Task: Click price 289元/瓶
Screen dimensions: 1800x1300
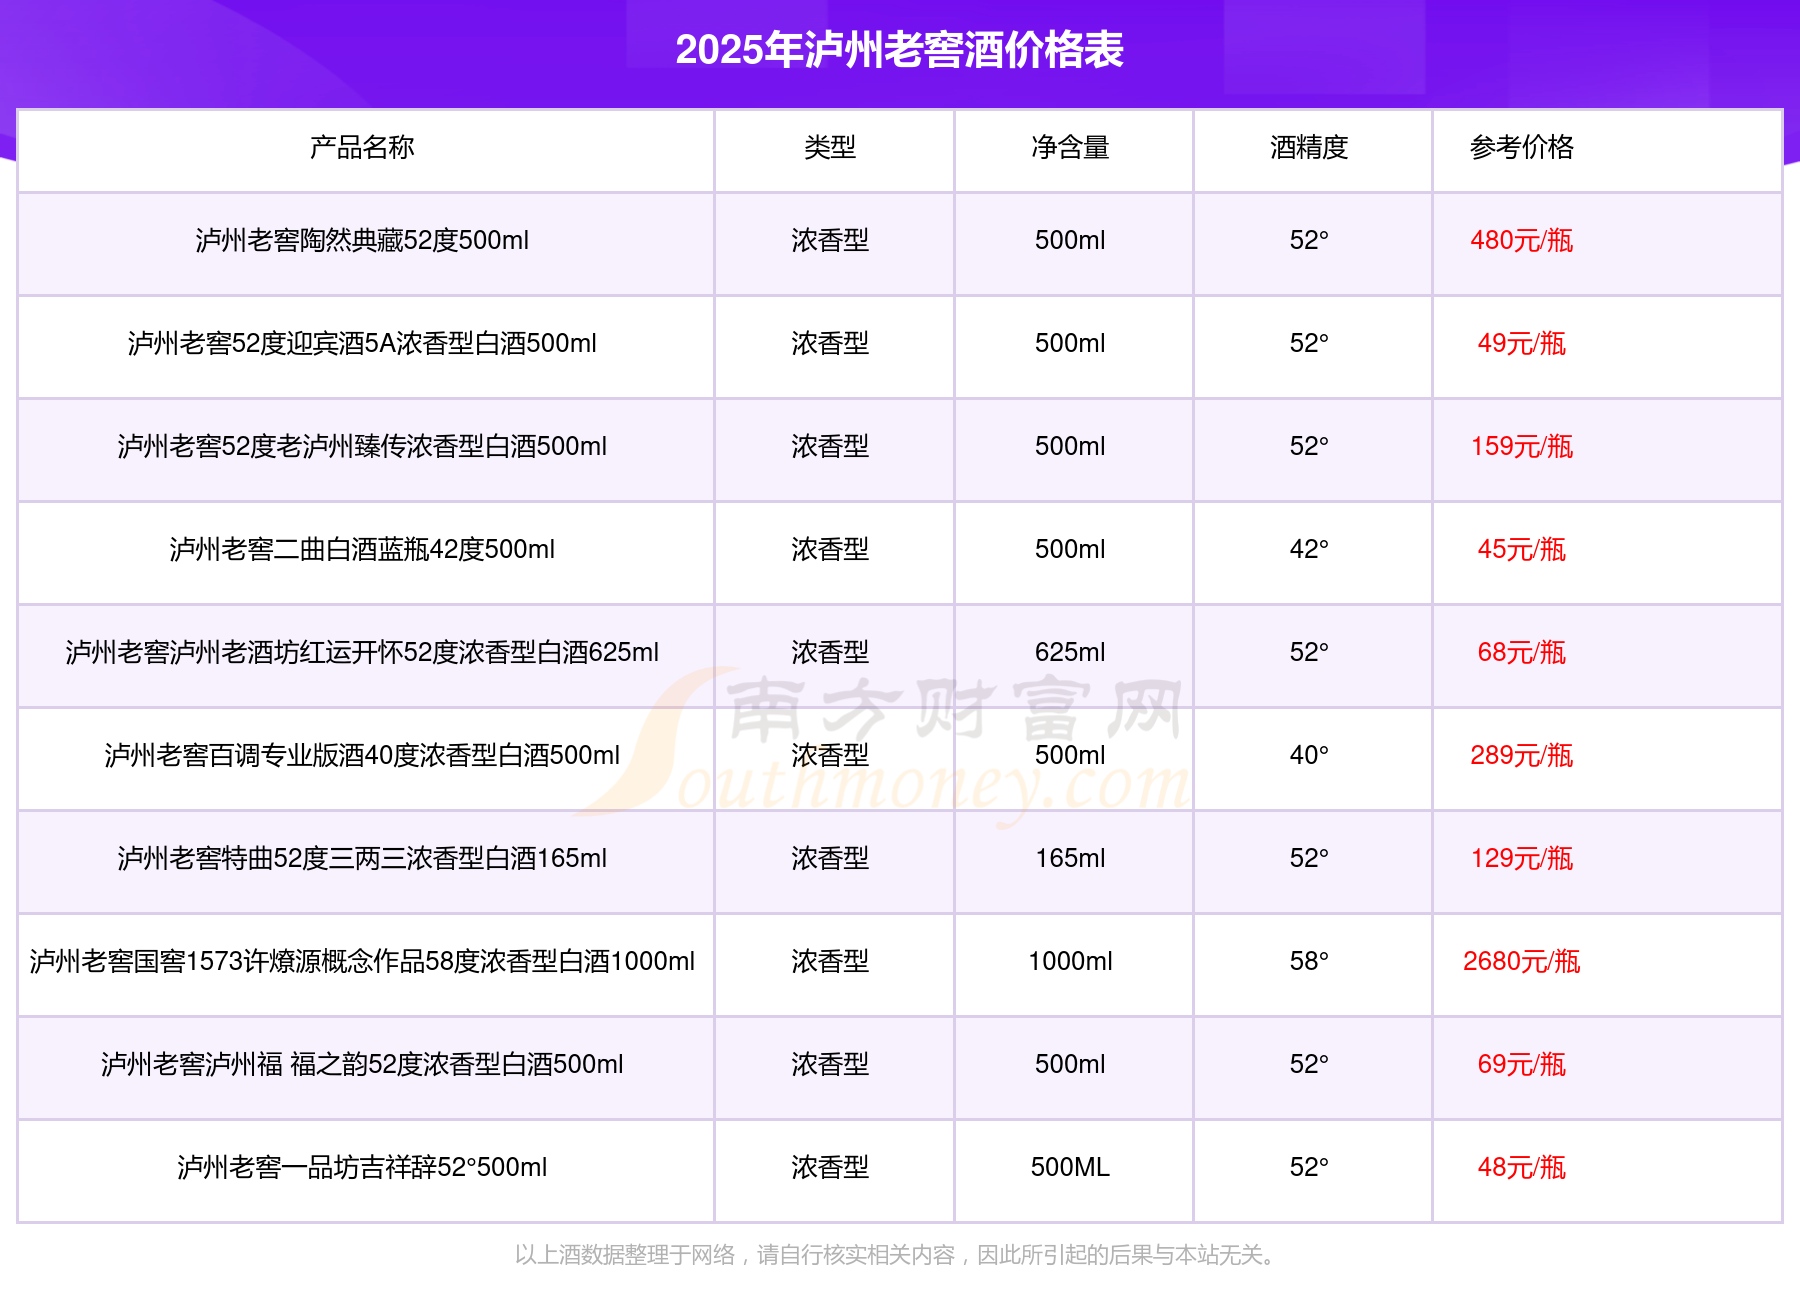Action: click(x=1521, y=755)
